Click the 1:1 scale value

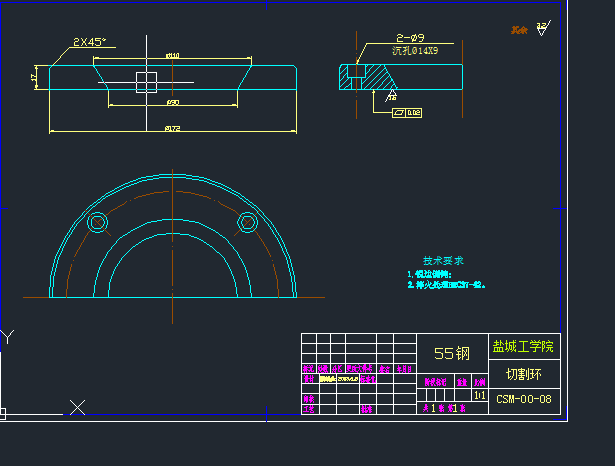479,395
